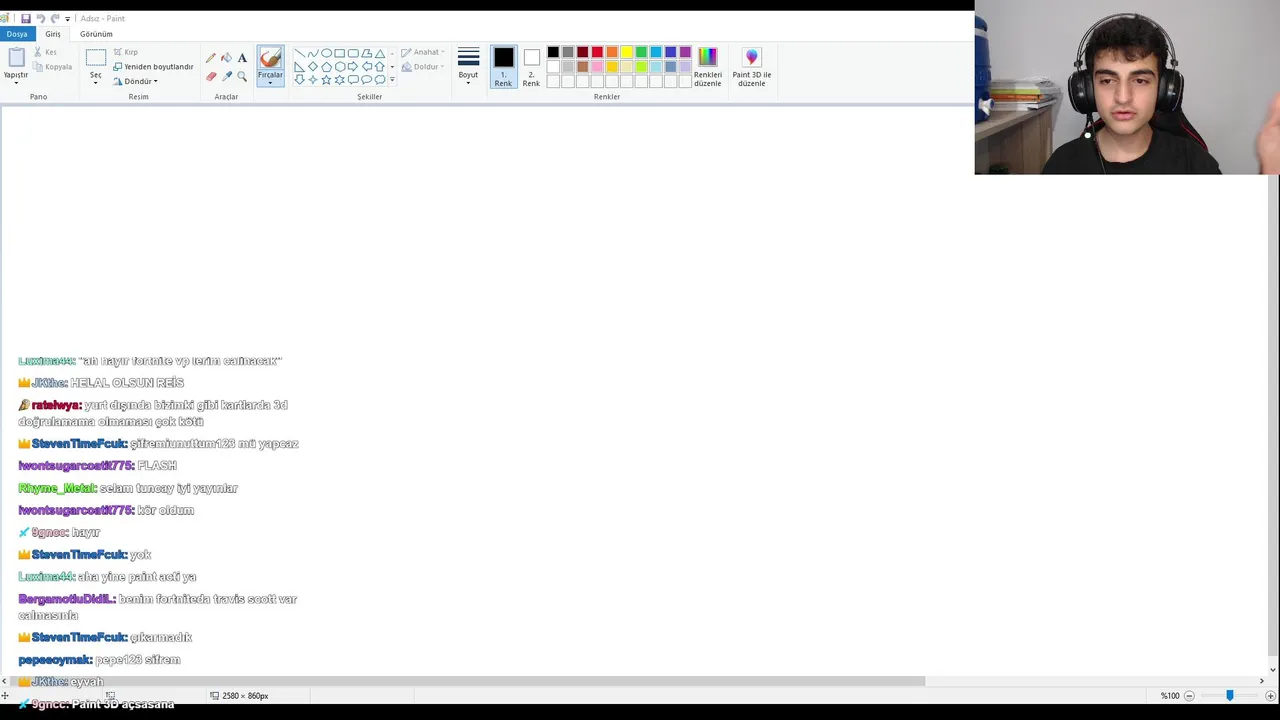Choose the red color swatch
Image resolution: width=1280 pixels, height=720 pixels.
[x=597, y=52]
